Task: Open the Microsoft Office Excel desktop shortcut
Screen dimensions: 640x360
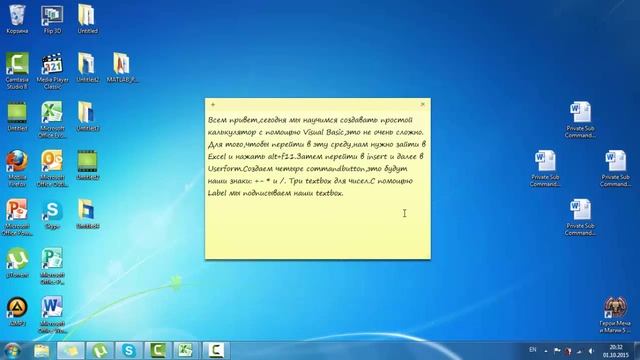Action: tap(52, 120)
